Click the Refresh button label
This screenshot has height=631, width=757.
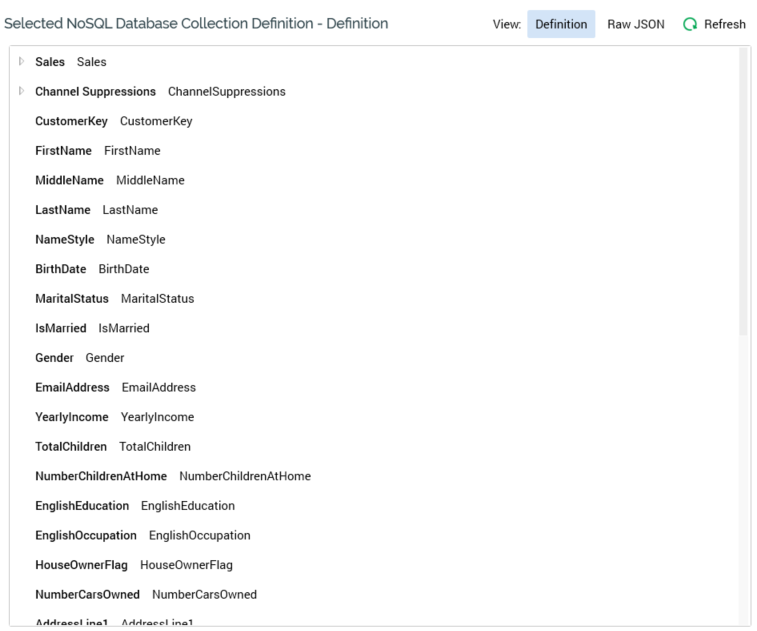pos(724,24)
